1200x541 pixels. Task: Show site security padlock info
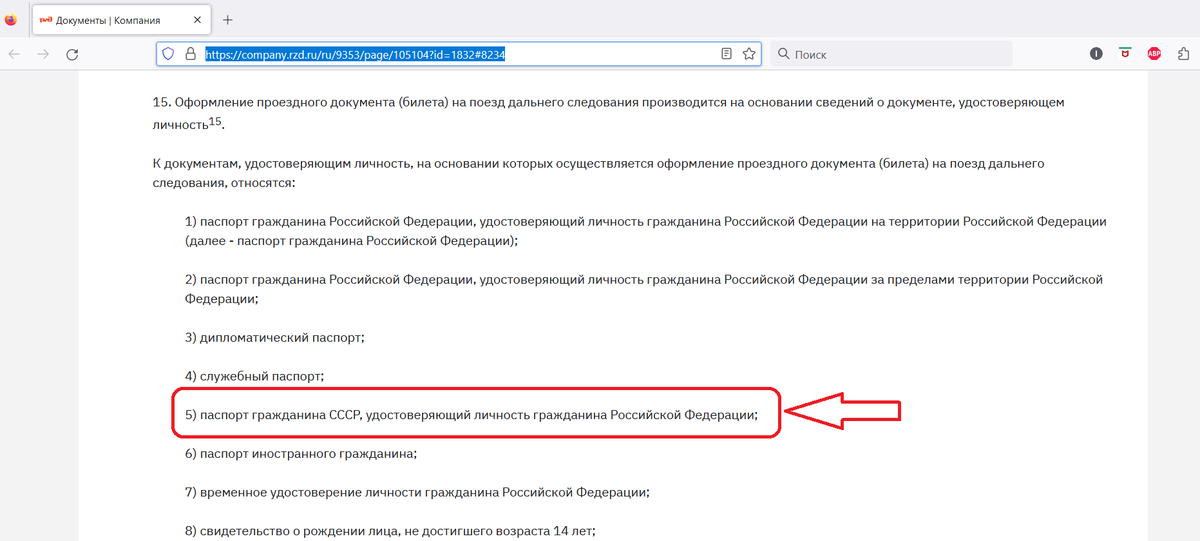coord(189,54)
